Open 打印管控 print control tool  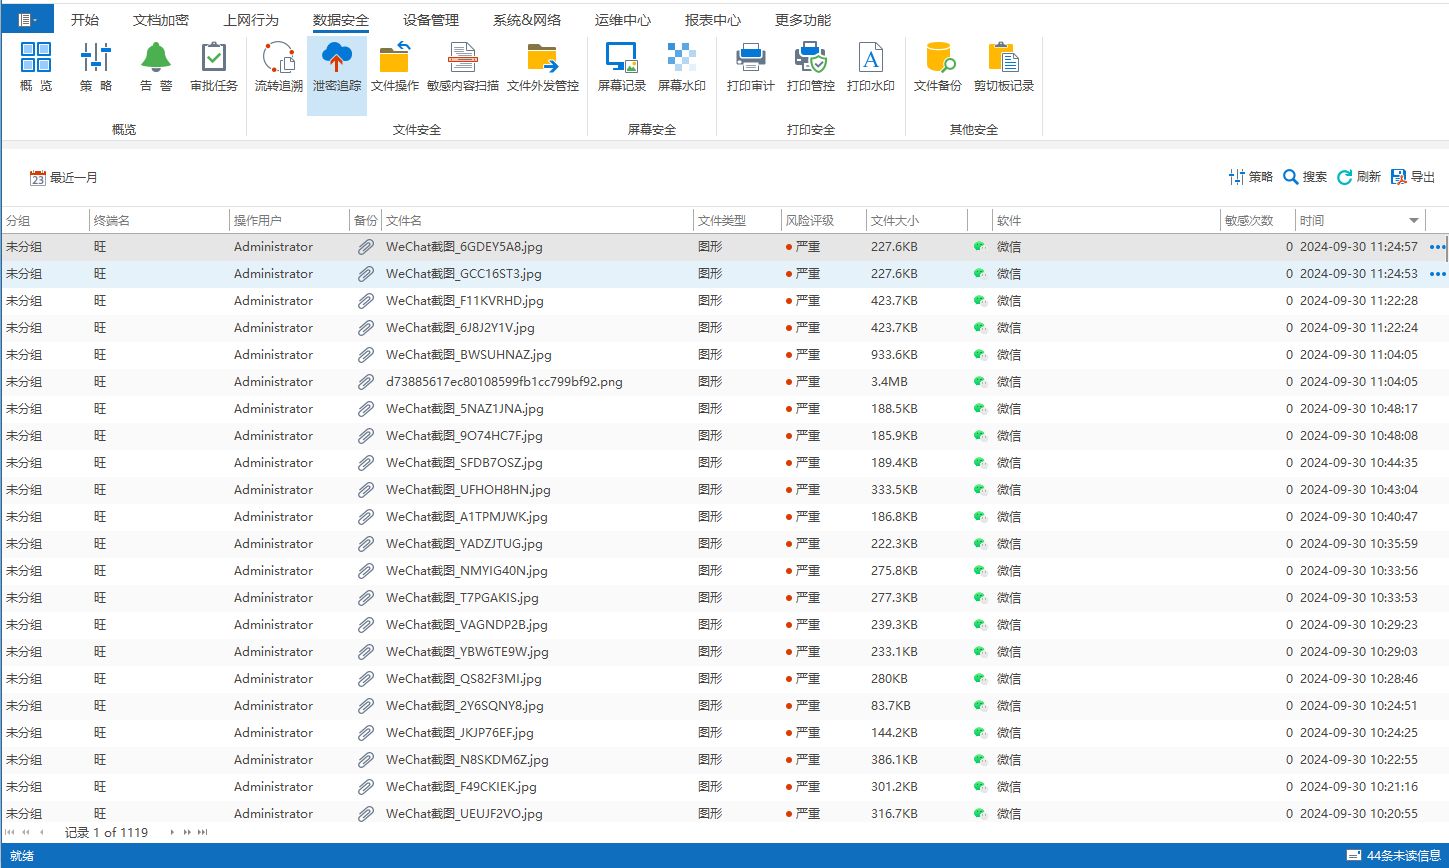pos(810,68)
